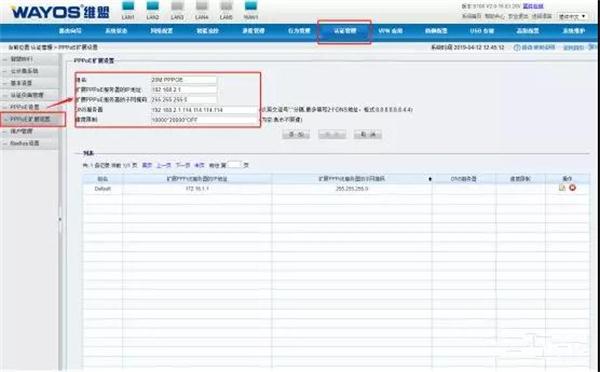The image size is (600, 372).
Task: Select Radius 设置 in the sidebar
Action: (29, 143)
